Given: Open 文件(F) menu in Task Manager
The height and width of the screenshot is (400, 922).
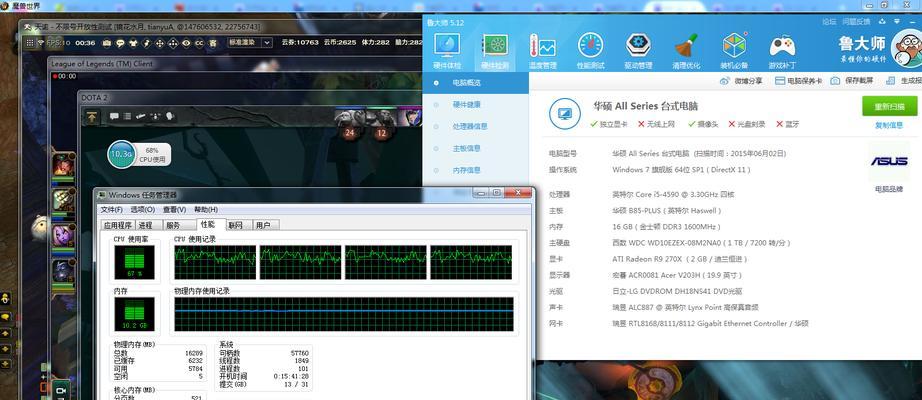Looking at the screenshot, I should pos(111,209).
